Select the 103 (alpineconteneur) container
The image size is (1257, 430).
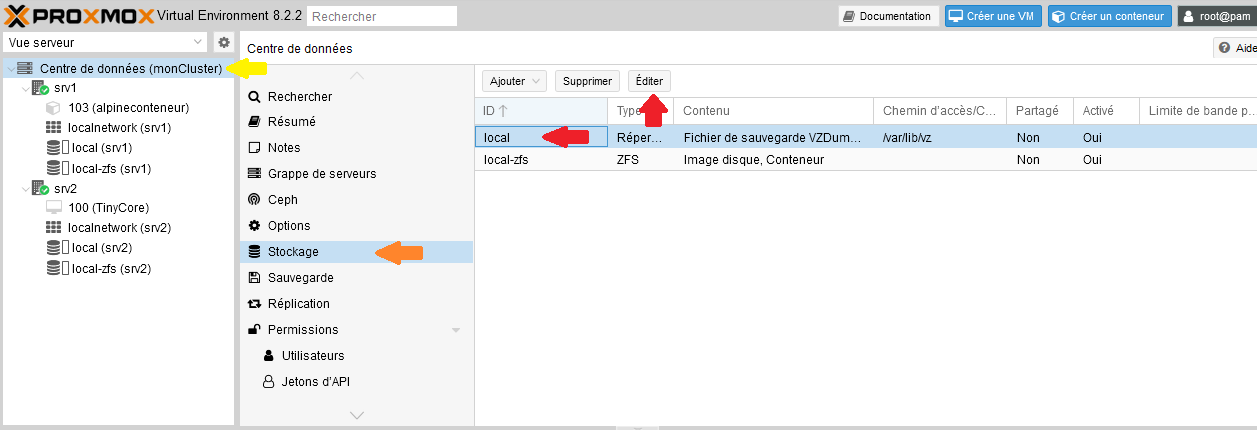(128, 107)
